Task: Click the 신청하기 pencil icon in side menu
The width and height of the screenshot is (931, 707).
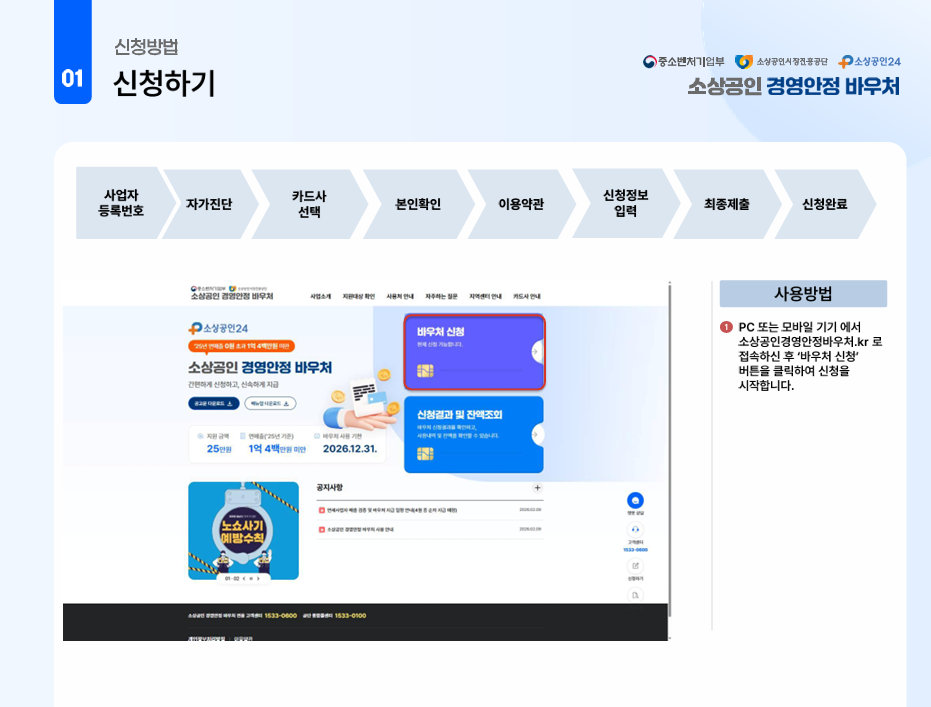Action: click(635, 566)
